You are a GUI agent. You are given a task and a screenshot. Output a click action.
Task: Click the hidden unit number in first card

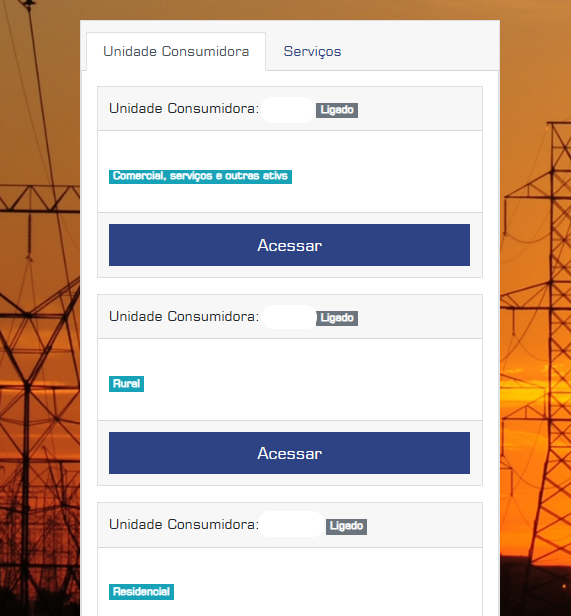288,110
